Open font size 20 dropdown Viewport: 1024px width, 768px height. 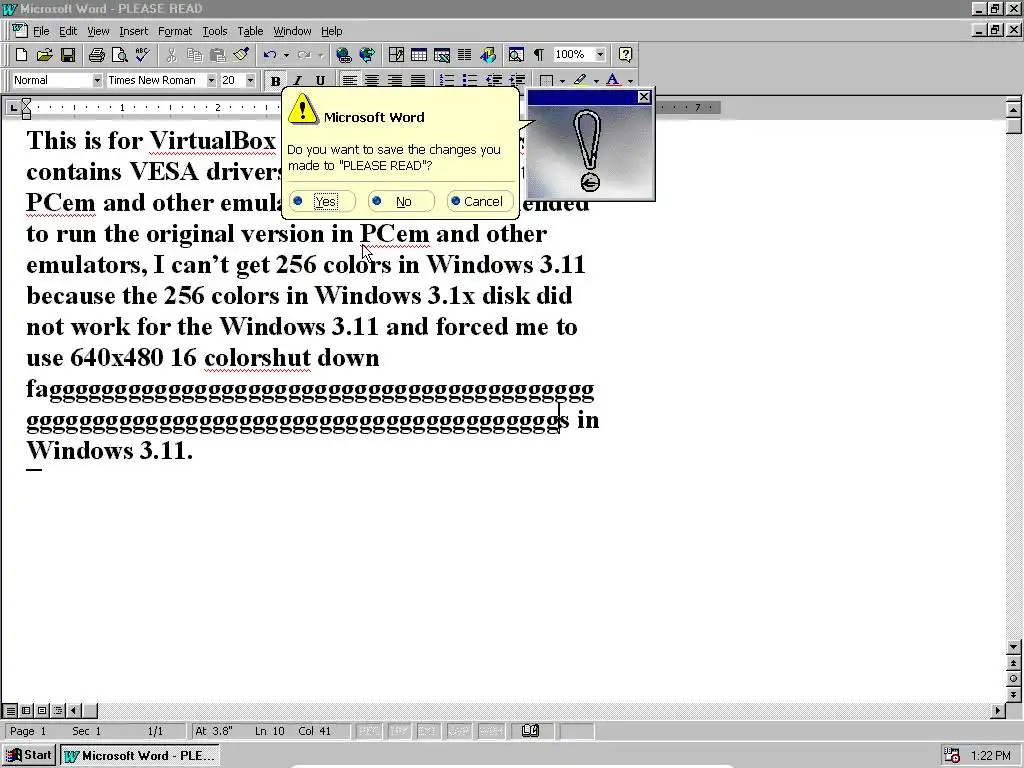tap(250, 80)
